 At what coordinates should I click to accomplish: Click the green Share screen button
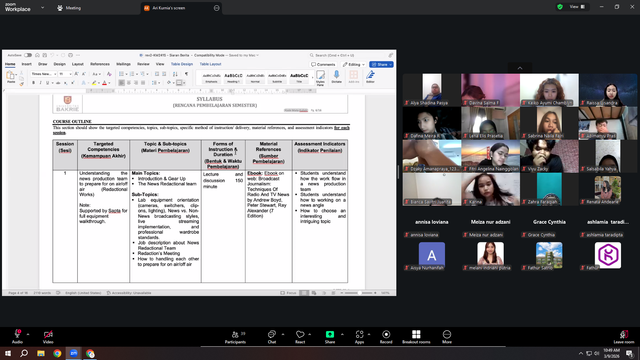point(330,337)
